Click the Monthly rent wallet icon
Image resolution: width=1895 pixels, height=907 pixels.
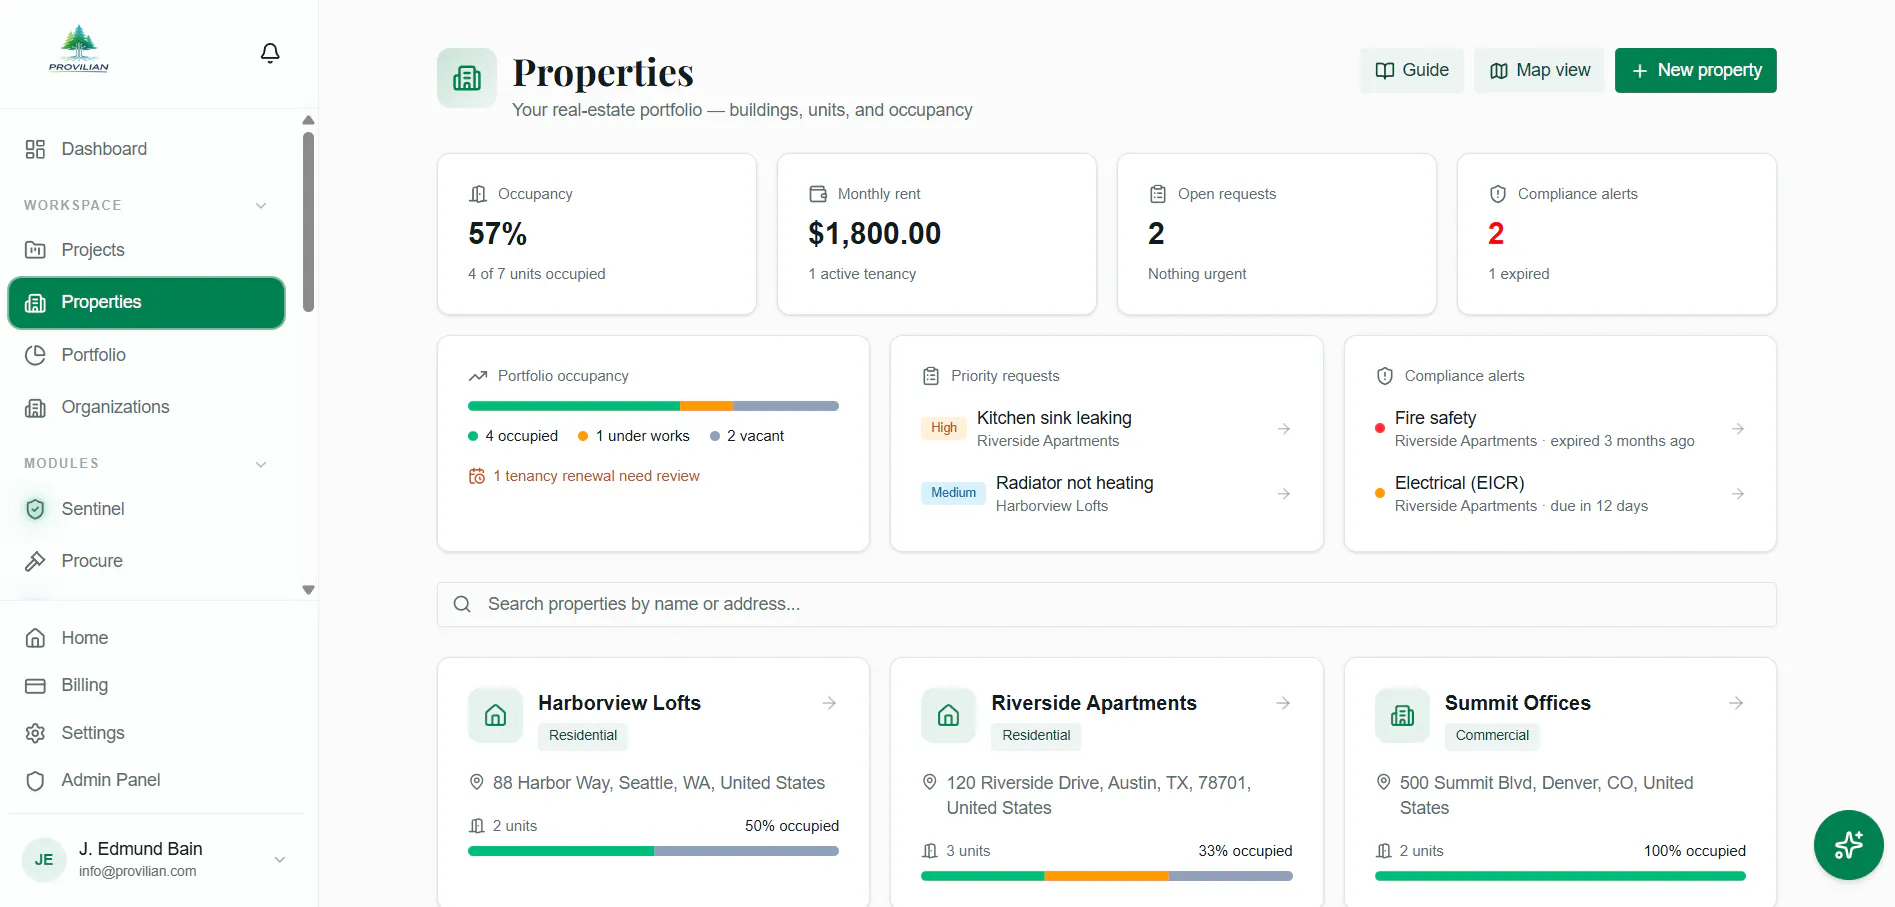point(818,194)
